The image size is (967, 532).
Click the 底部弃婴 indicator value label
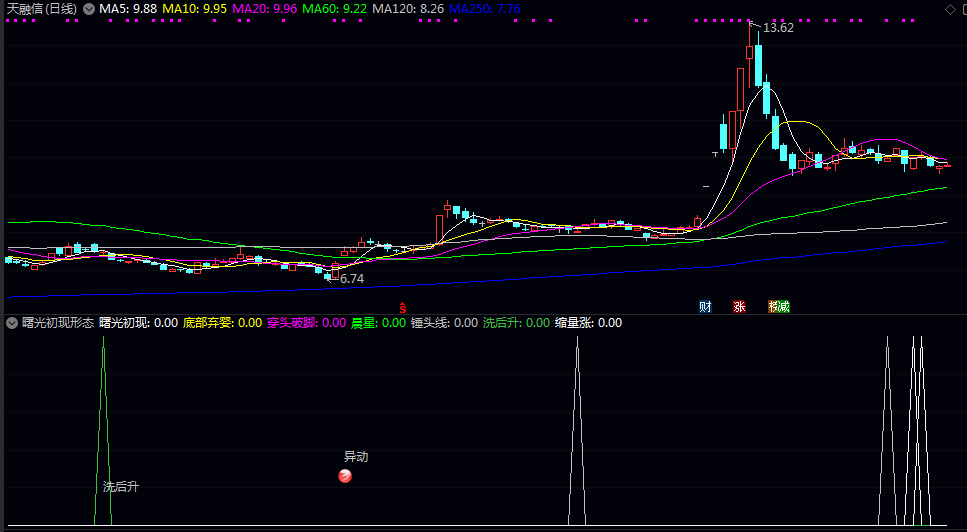click(x=221, y=323)
